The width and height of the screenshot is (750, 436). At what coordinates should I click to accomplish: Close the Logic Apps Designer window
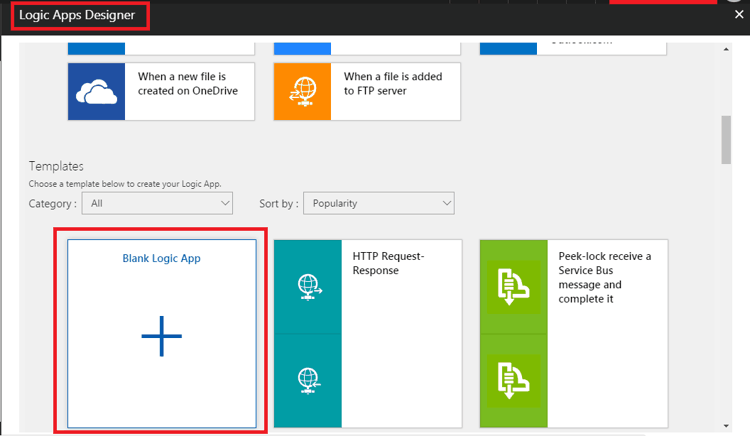[x=739, y=15]
